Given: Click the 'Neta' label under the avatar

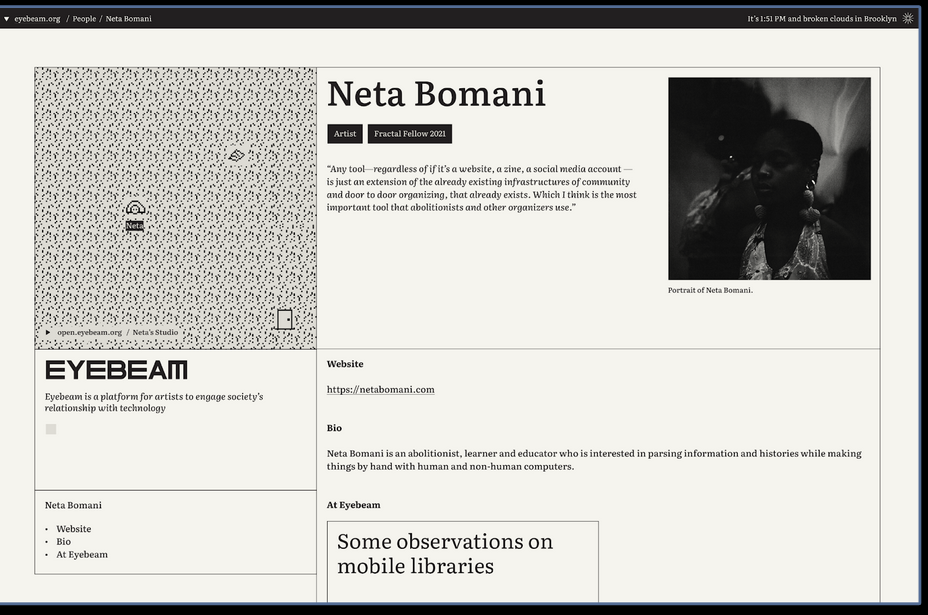Looking at the screenshot, I should coord(135,226).
